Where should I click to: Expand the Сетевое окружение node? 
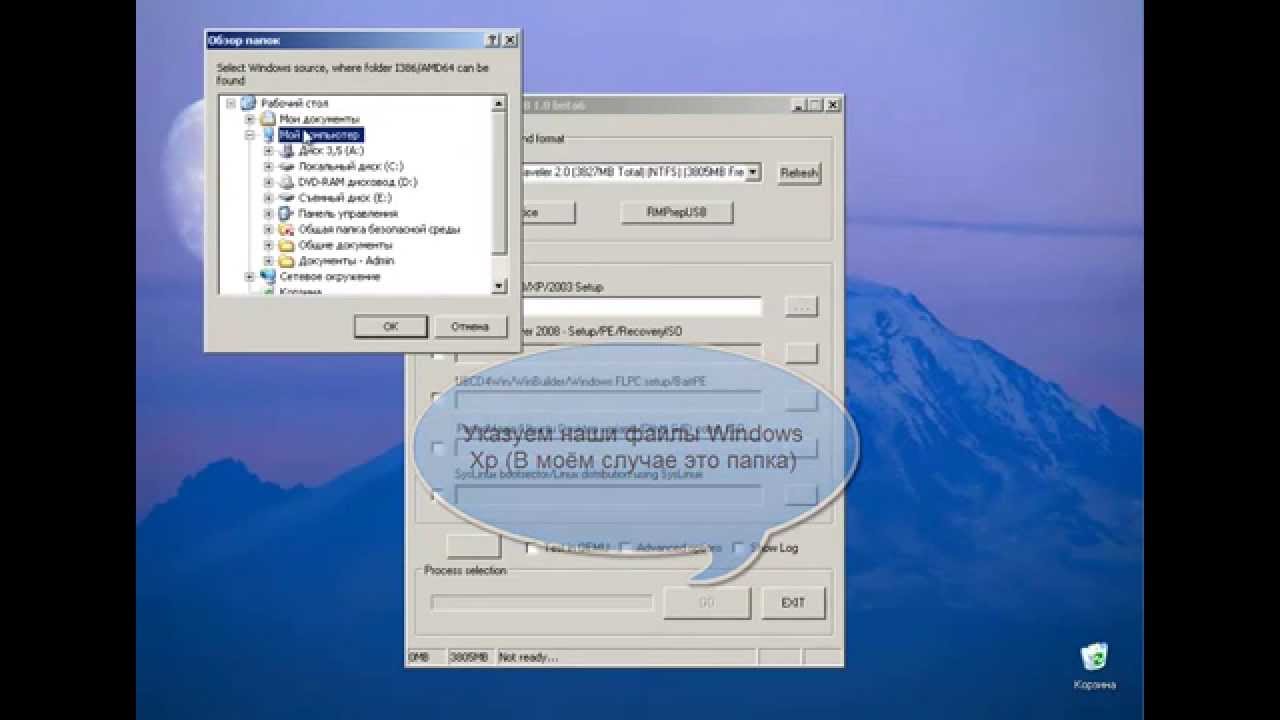tap(250, 277)
